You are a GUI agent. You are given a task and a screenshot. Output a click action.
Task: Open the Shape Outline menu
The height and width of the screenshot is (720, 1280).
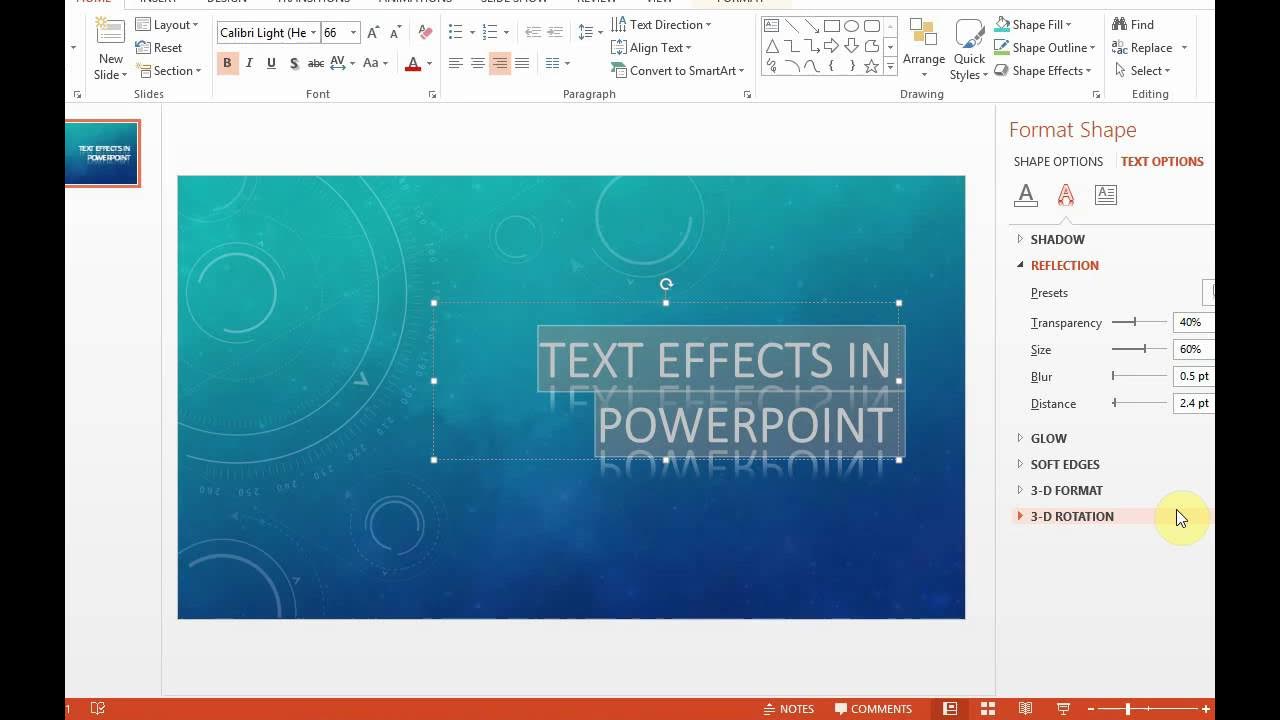pyautogui.click(x=1045, y=47)
